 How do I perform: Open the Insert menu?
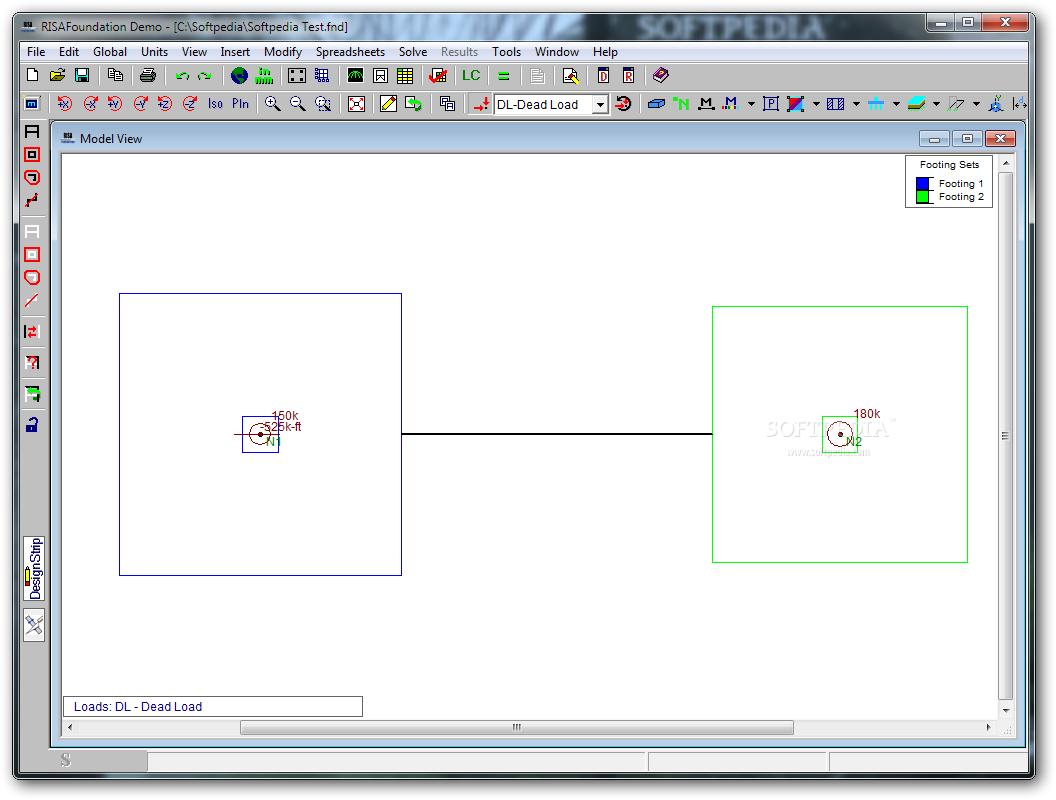click(235, 52)
